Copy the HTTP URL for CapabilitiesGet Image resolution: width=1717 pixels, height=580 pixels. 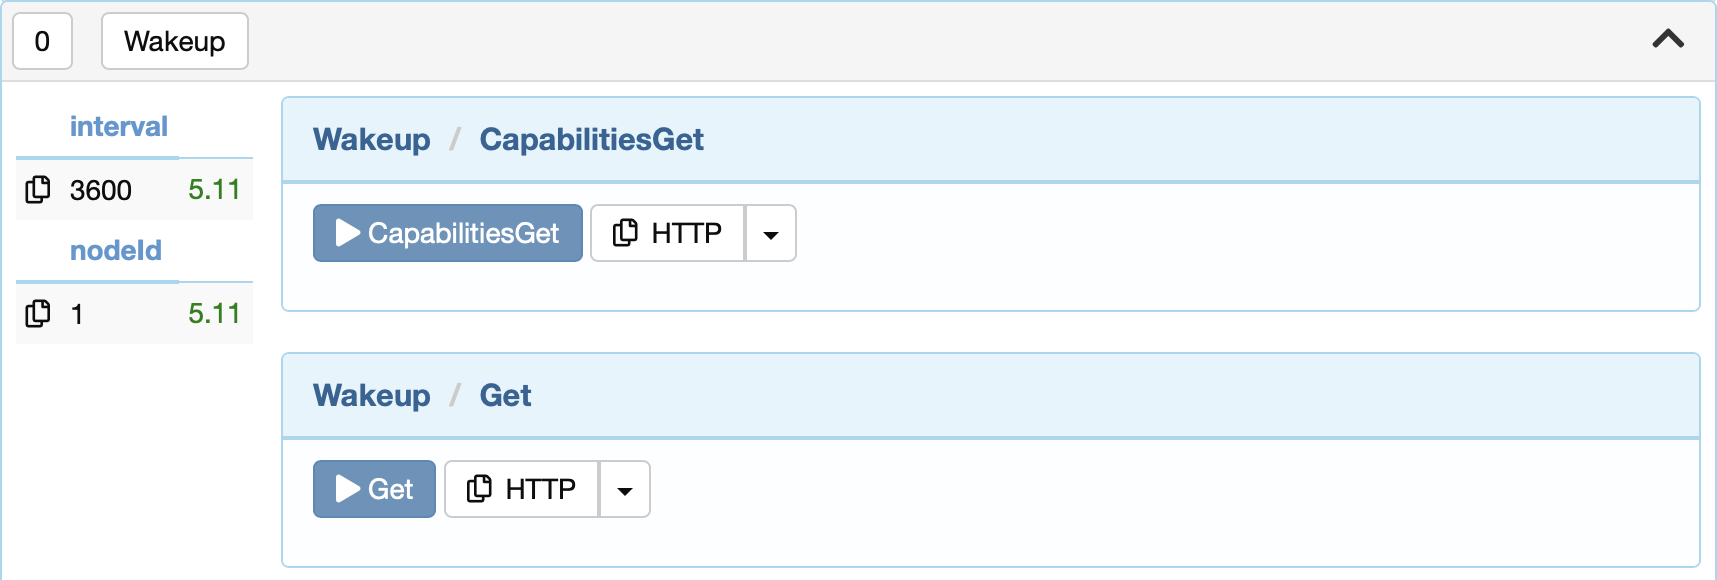pos(668,233)
